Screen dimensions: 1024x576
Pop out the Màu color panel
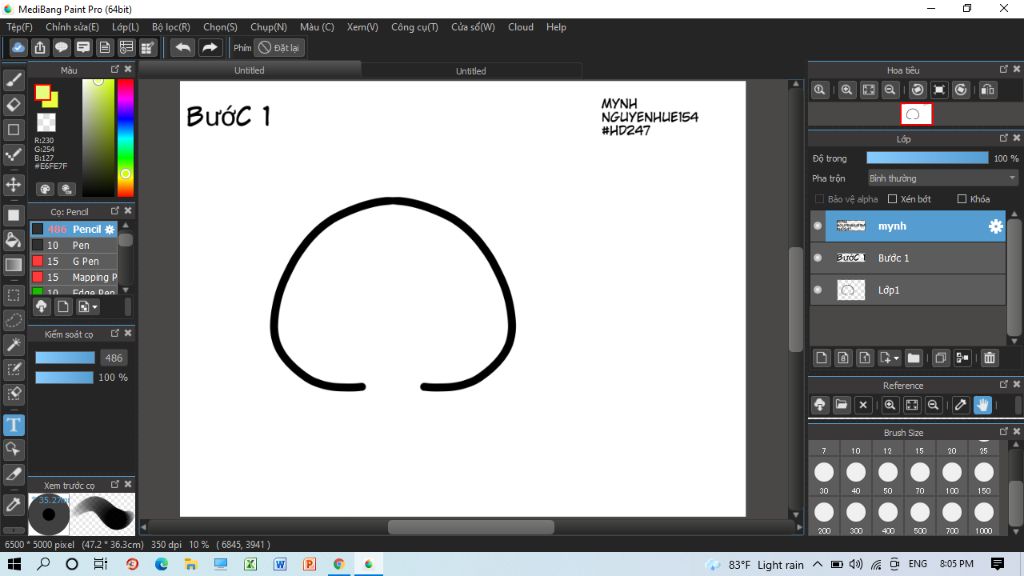tap(115, 69)
